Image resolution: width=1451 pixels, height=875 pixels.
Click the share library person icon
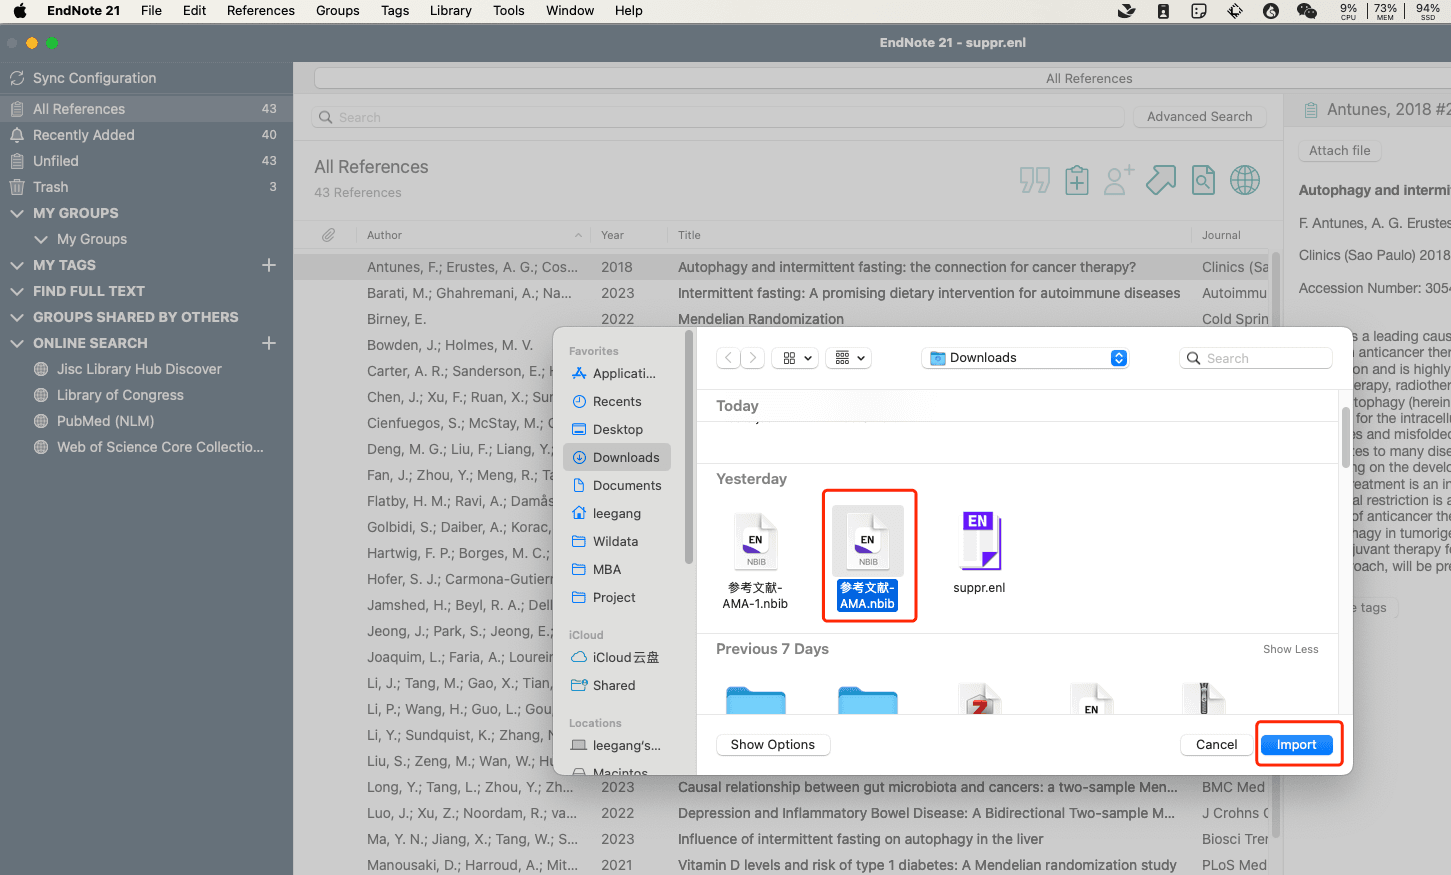[1118, 180]
